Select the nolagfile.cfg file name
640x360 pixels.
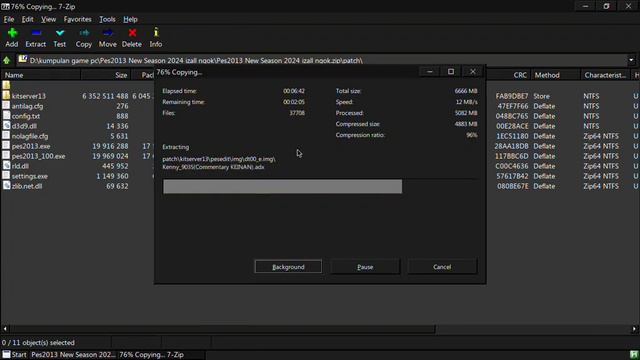click(x=30, y=136)
